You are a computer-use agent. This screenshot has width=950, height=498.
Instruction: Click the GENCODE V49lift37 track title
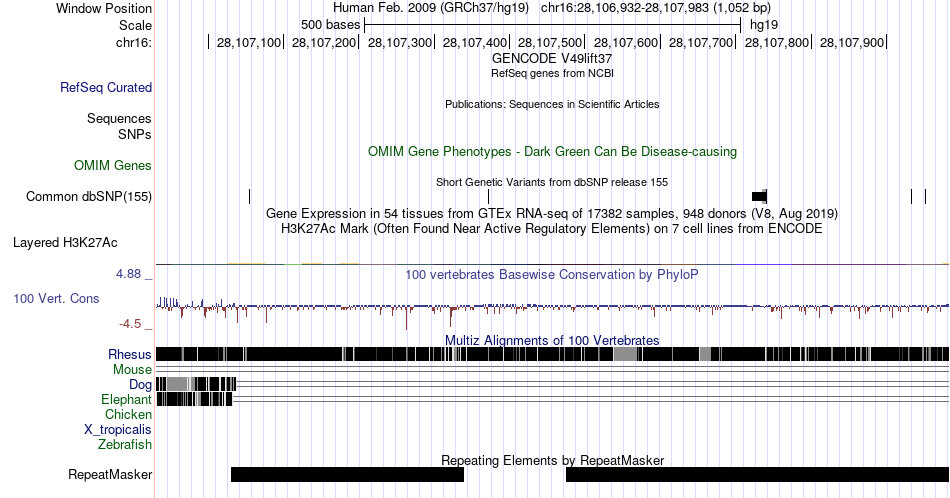pyautogui.click(x=552, y=59)
